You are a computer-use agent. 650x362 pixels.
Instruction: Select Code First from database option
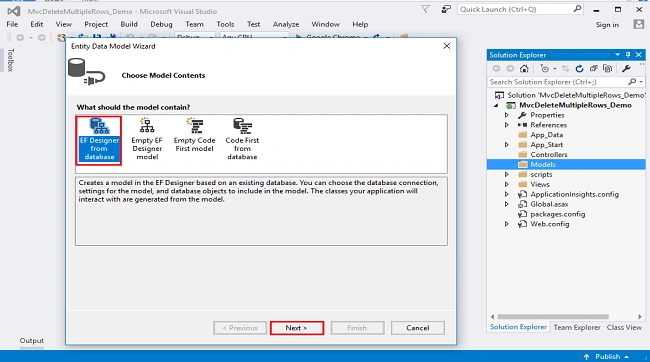242,140
